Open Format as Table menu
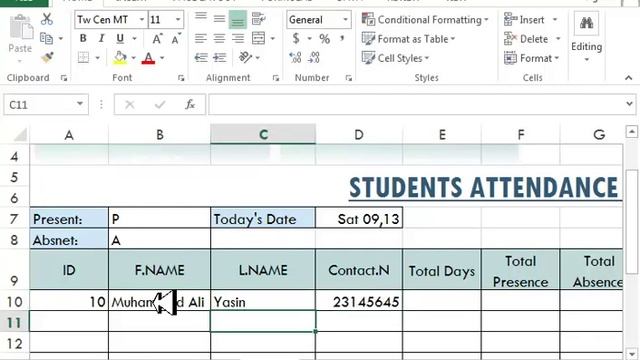Screen dimensions: 640x360 (x=408, y=39)
